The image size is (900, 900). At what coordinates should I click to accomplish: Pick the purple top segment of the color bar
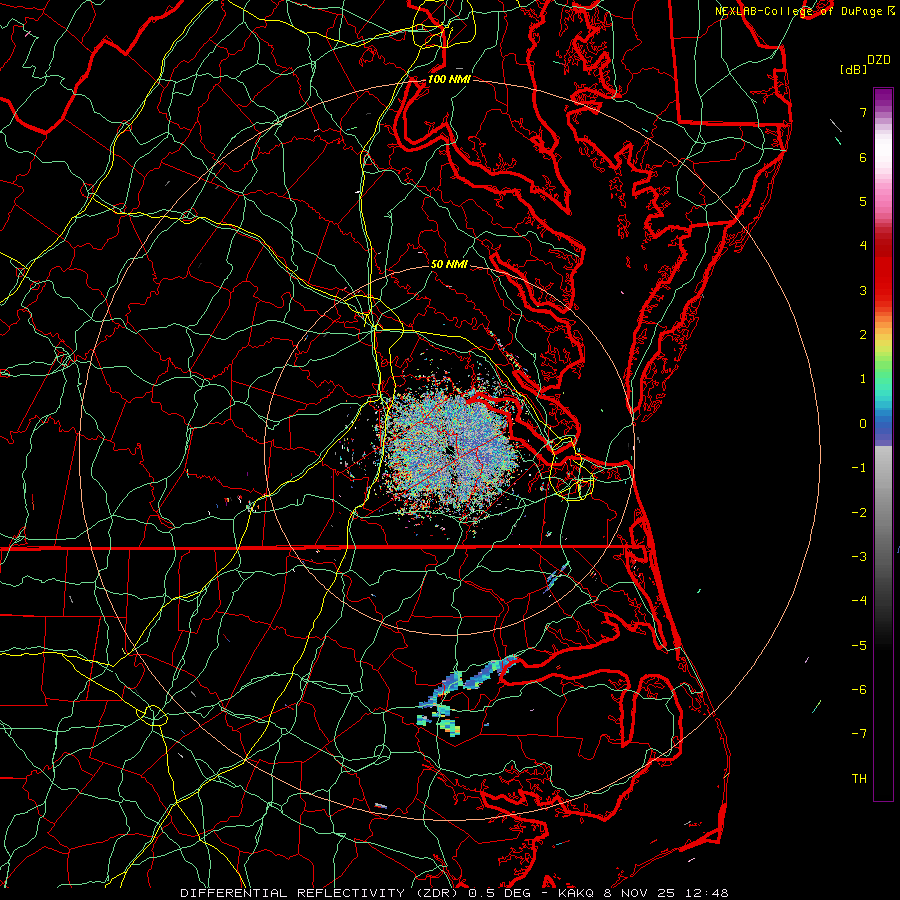[x=883, y=98]
